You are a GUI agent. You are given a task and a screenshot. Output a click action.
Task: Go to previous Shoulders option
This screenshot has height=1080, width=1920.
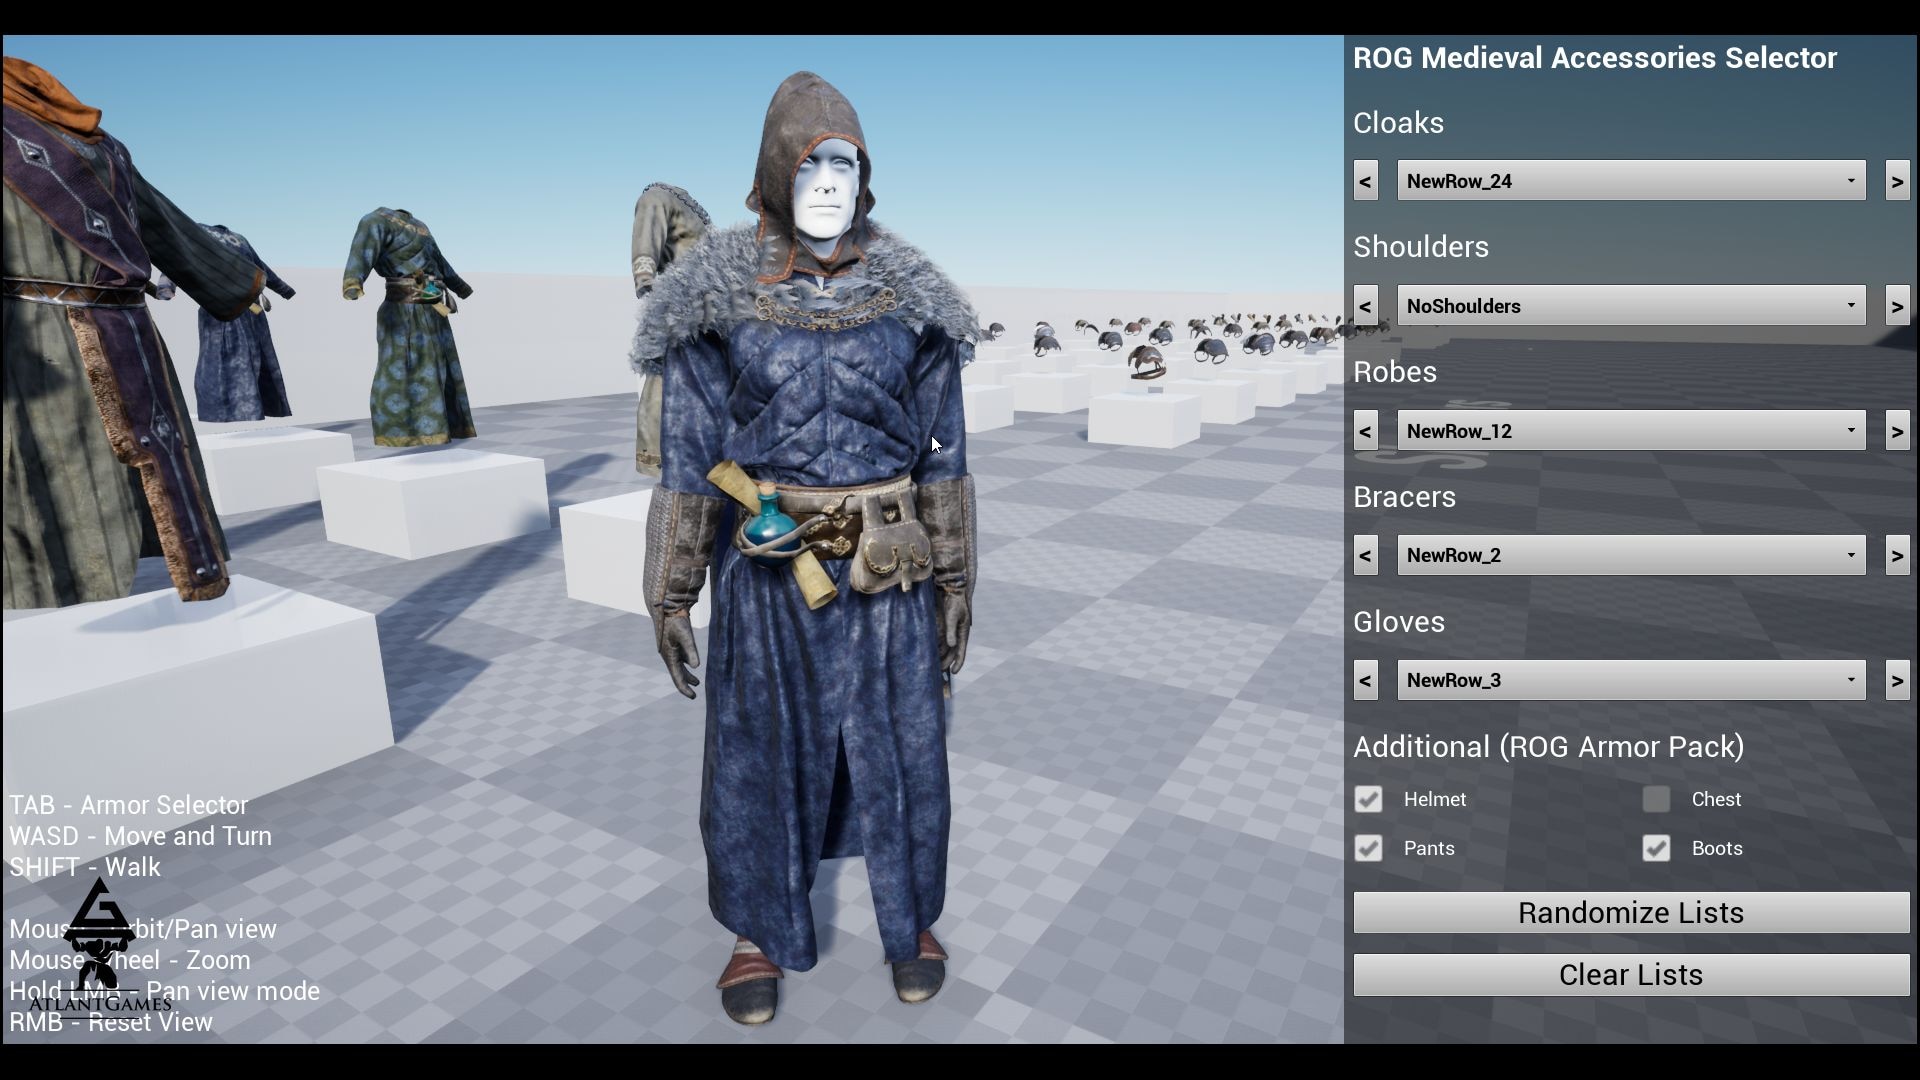[x=1365, y=306]
